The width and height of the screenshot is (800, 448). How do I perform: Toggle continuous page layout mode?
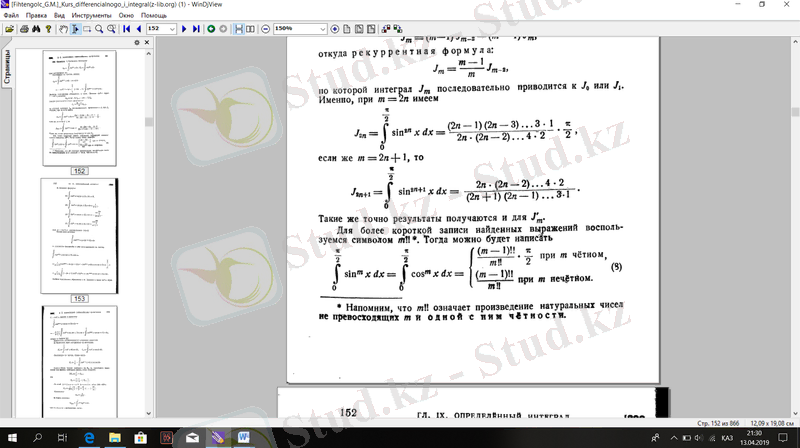coord(239,30)
